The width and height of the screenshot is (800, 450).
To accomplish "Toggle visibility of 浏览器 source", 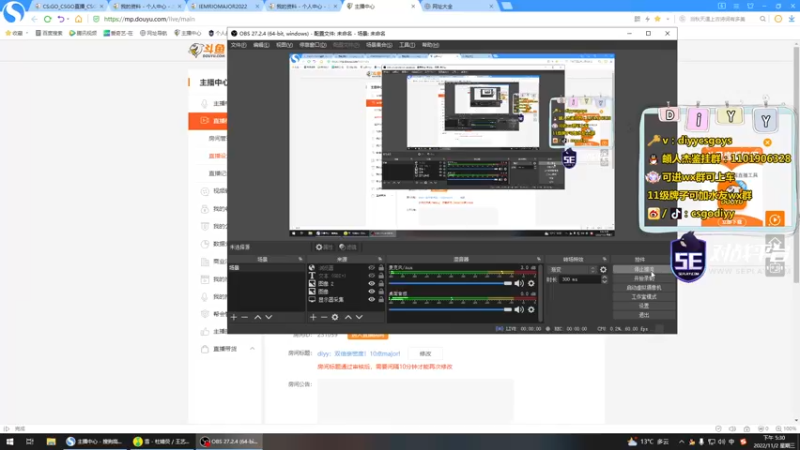I will 371,268.
